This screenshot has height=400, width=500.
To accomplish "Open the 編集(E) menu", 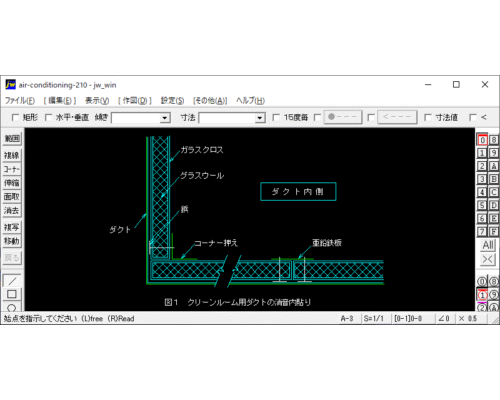I will pyautogui.click(x=60, y=100).
